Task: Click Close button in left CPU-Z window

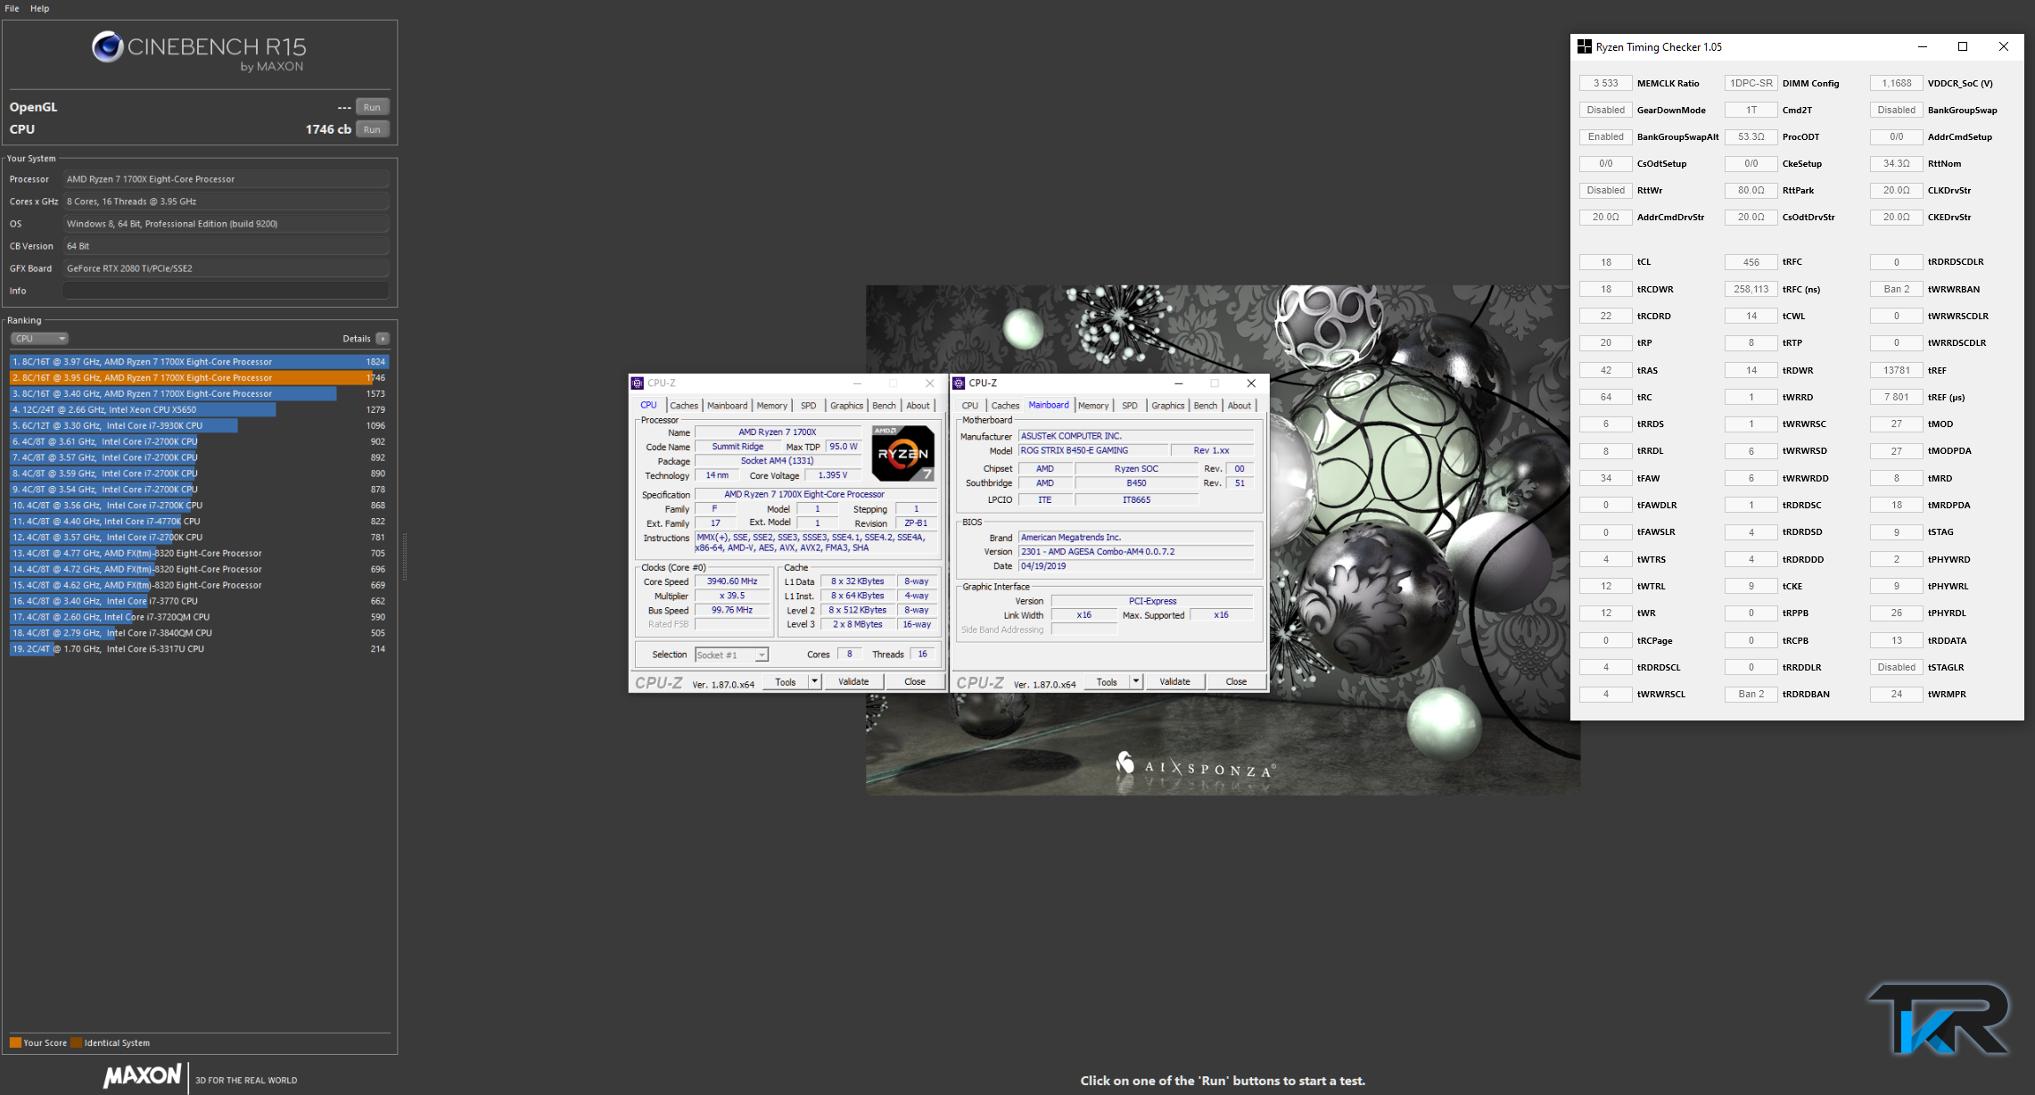Action: click(915, 682)
